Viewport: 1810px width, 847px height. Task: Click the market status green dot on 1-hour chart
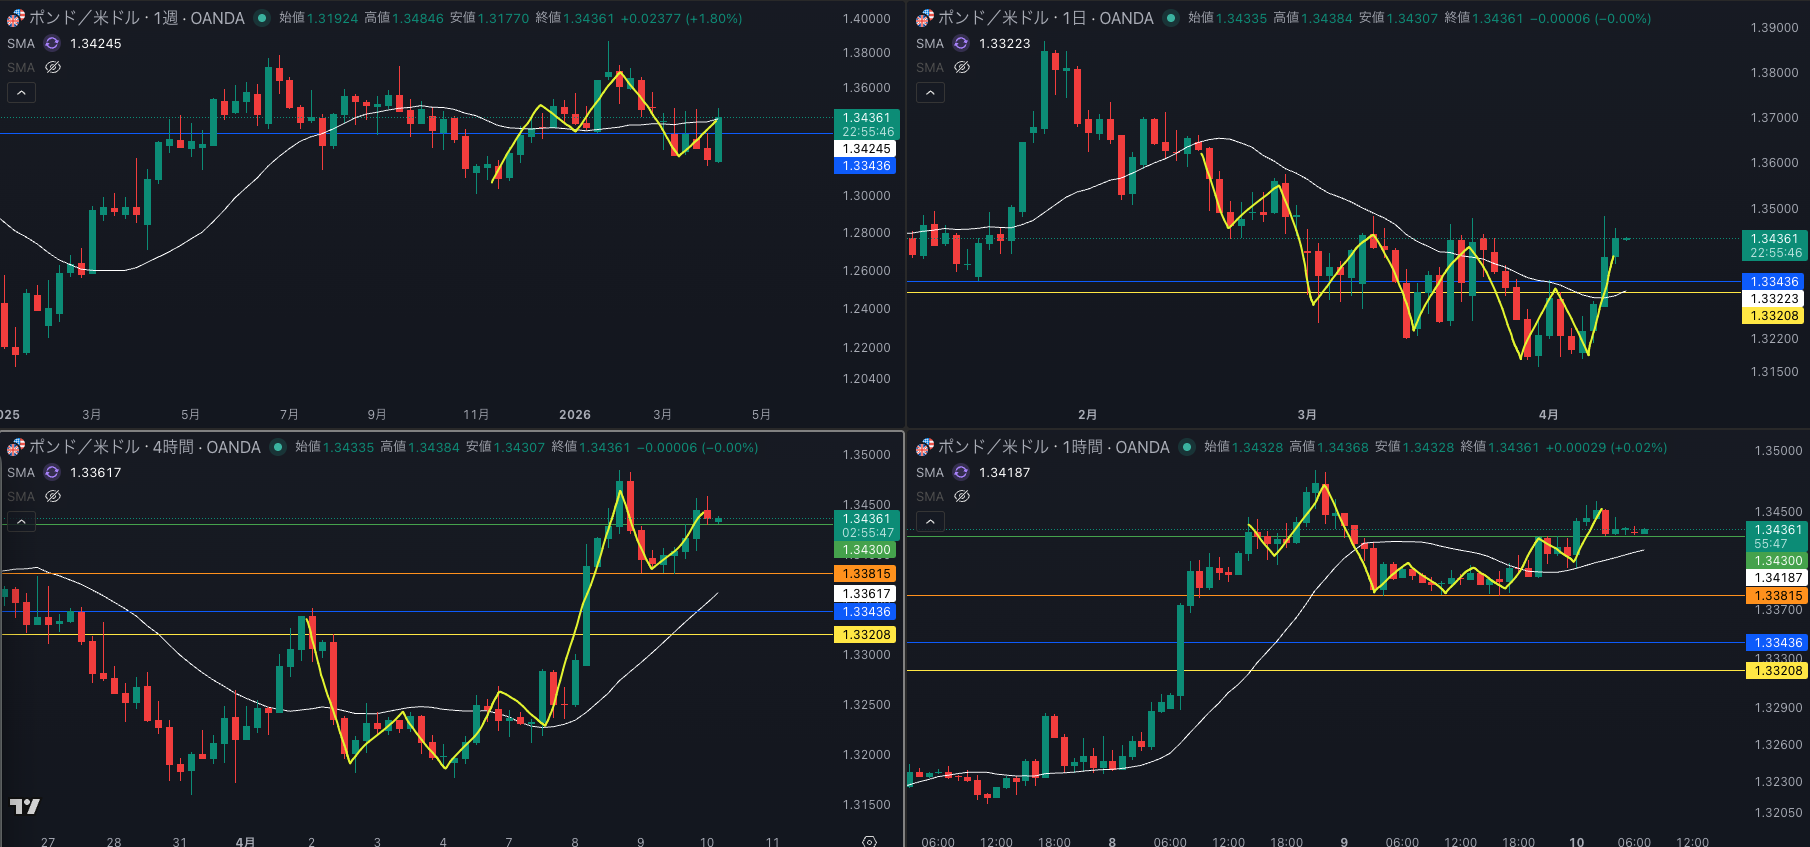(x=1187, y=447)
